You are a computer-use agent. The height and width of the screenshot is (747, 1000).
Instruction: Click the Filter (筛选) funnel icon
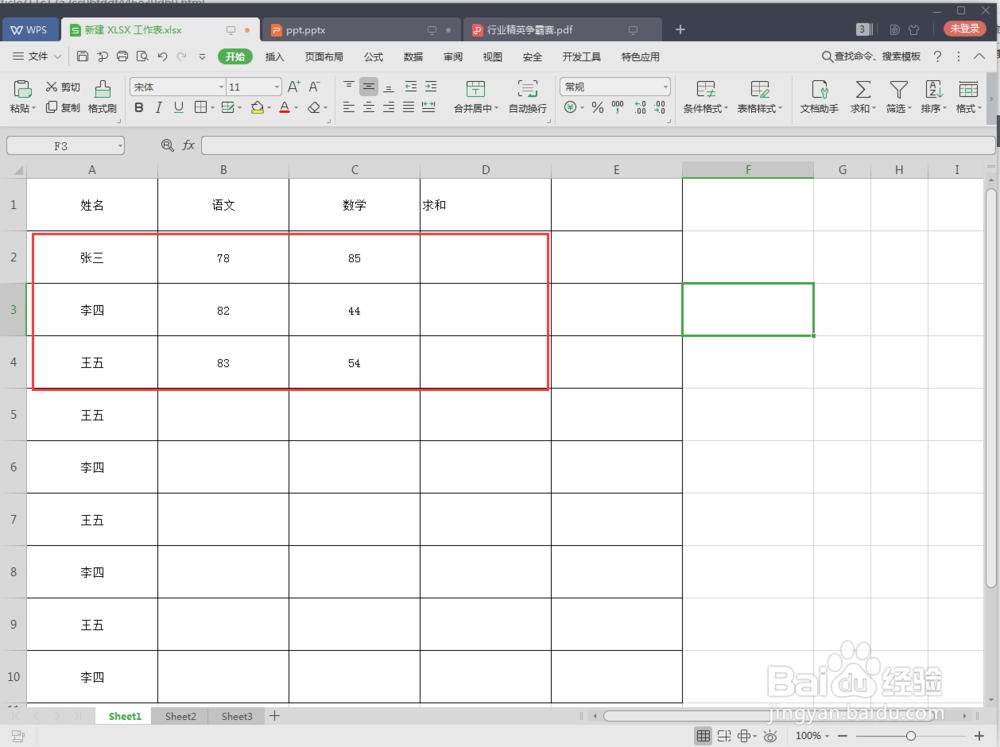click(899, 89)
